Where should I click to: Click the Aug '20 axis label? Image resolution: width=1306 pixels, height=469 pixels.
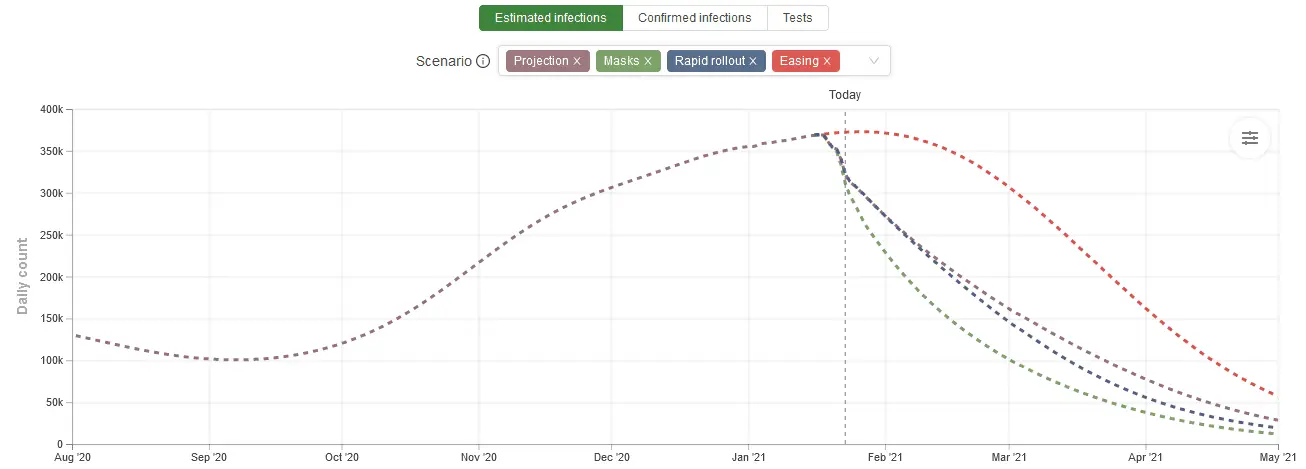coord(75,457)
